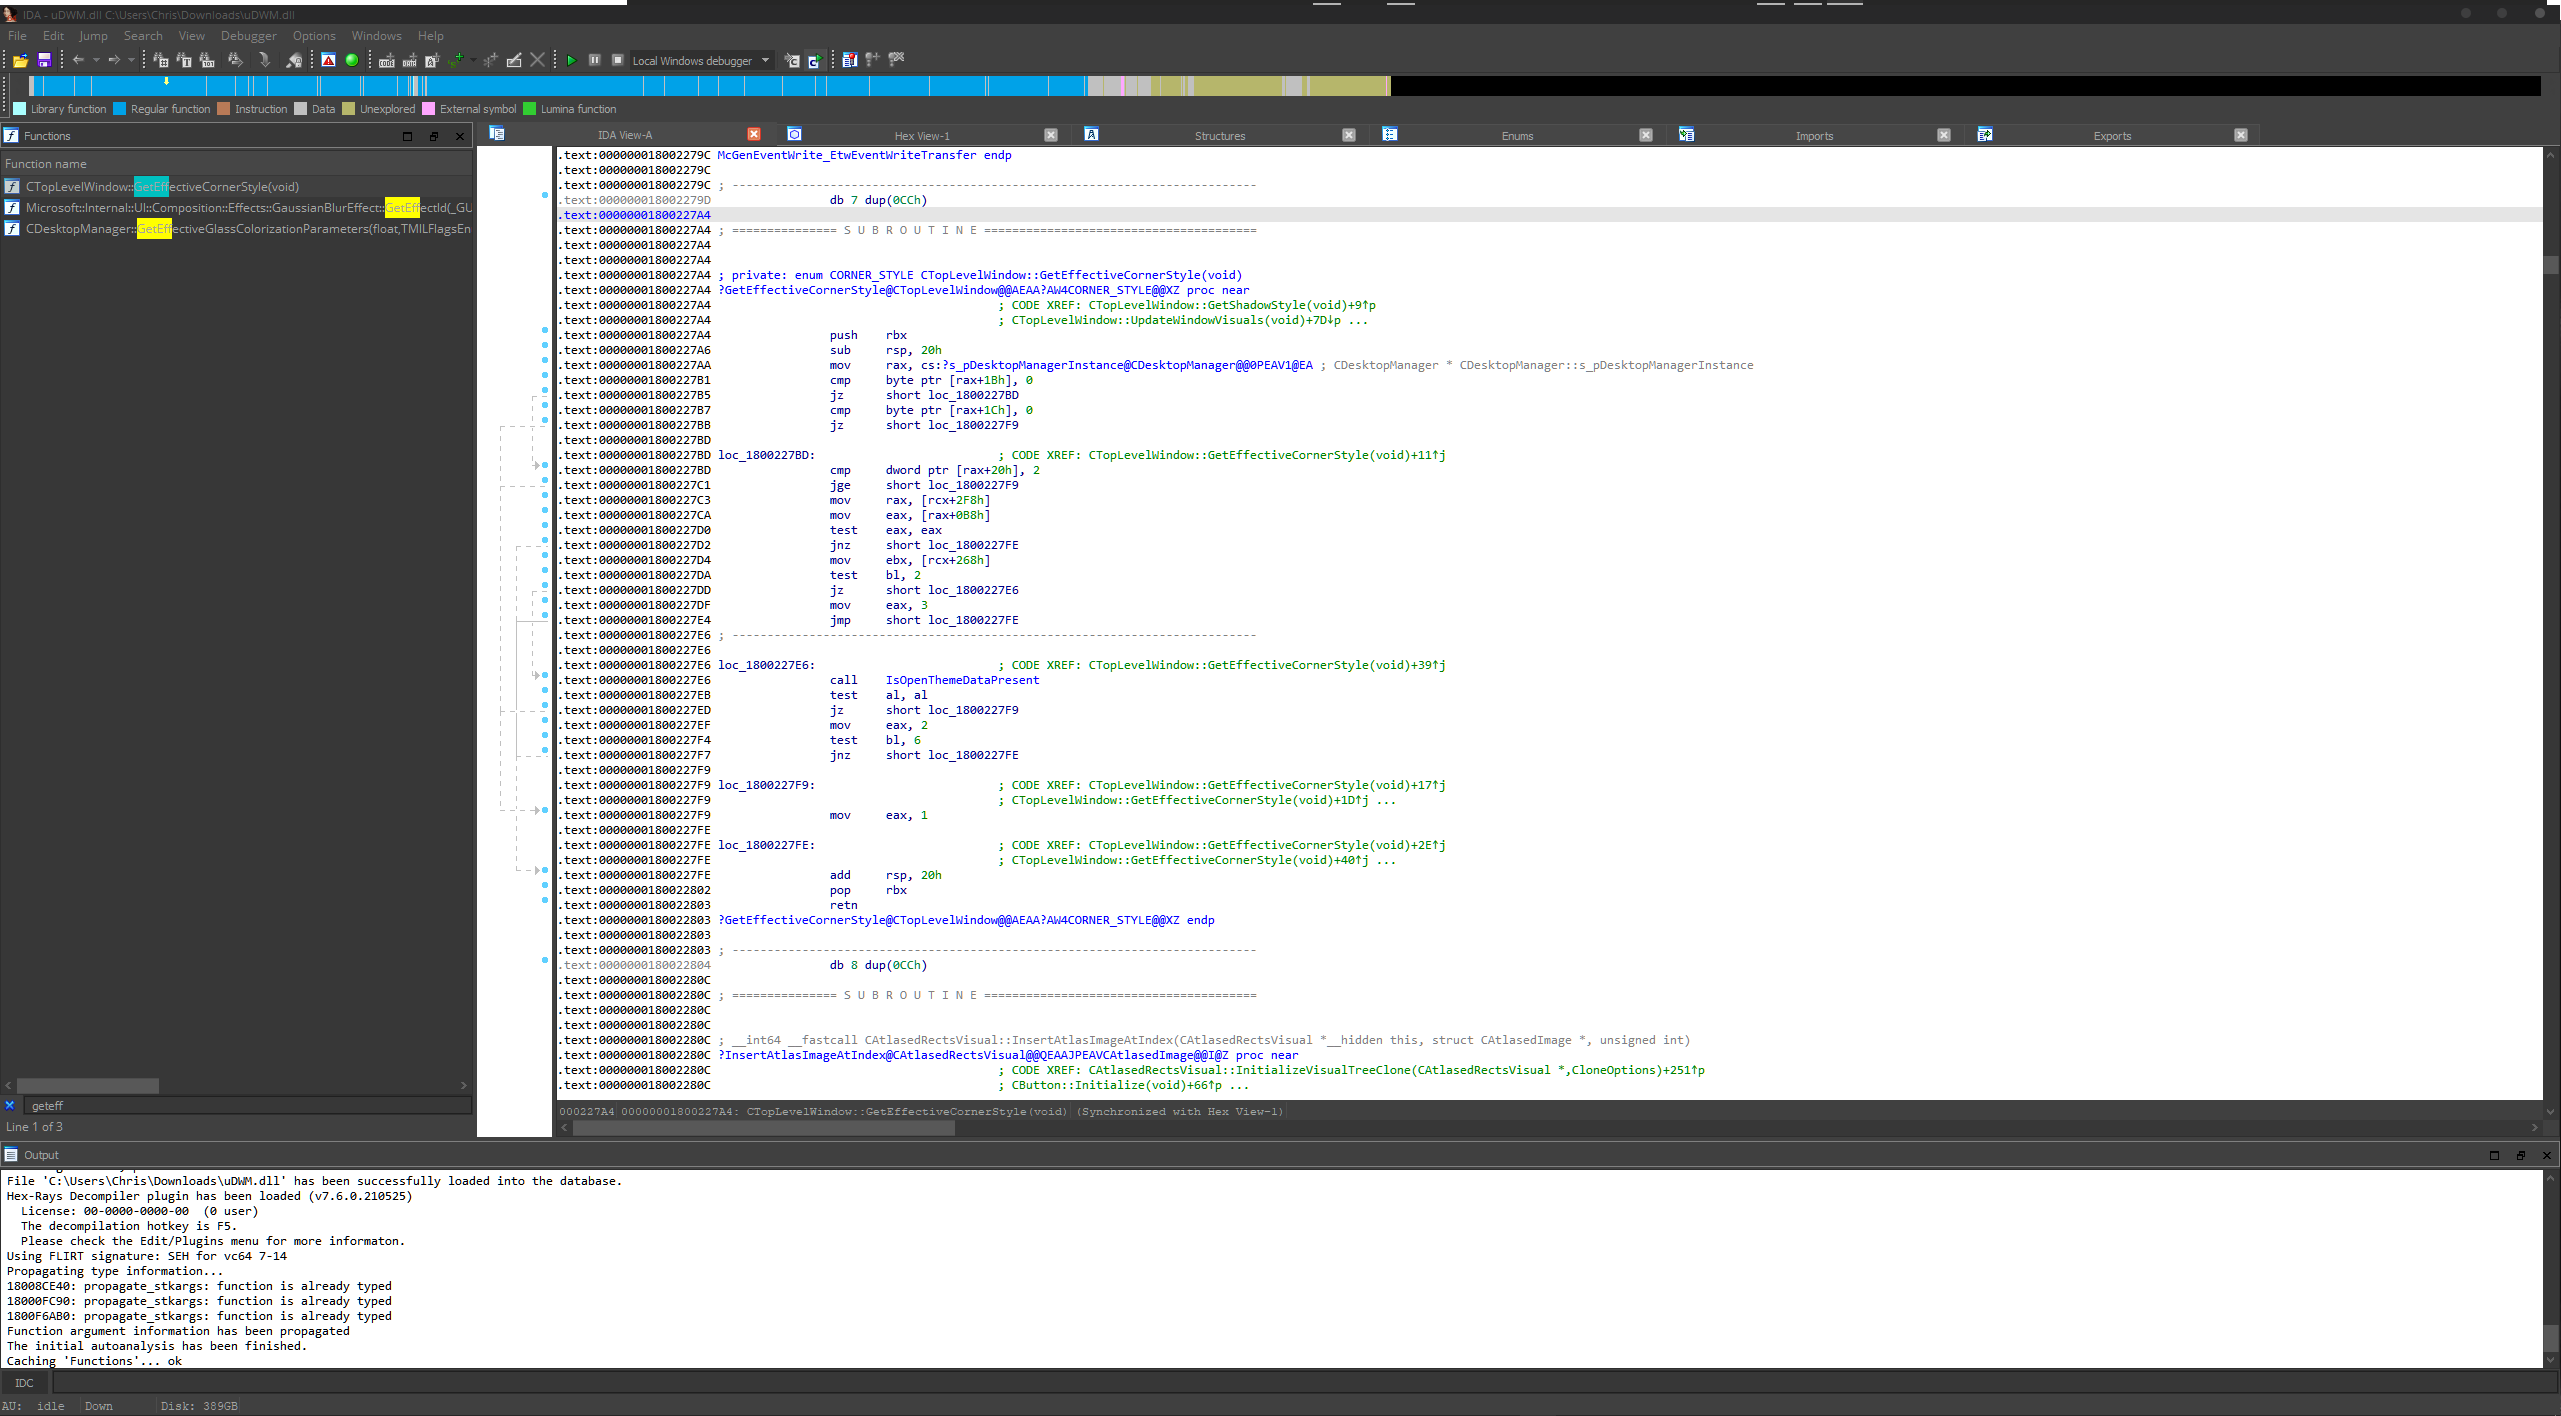
Task: Switch to the Imports tab
Action: pyautogui.click(x=1813, y=136)
